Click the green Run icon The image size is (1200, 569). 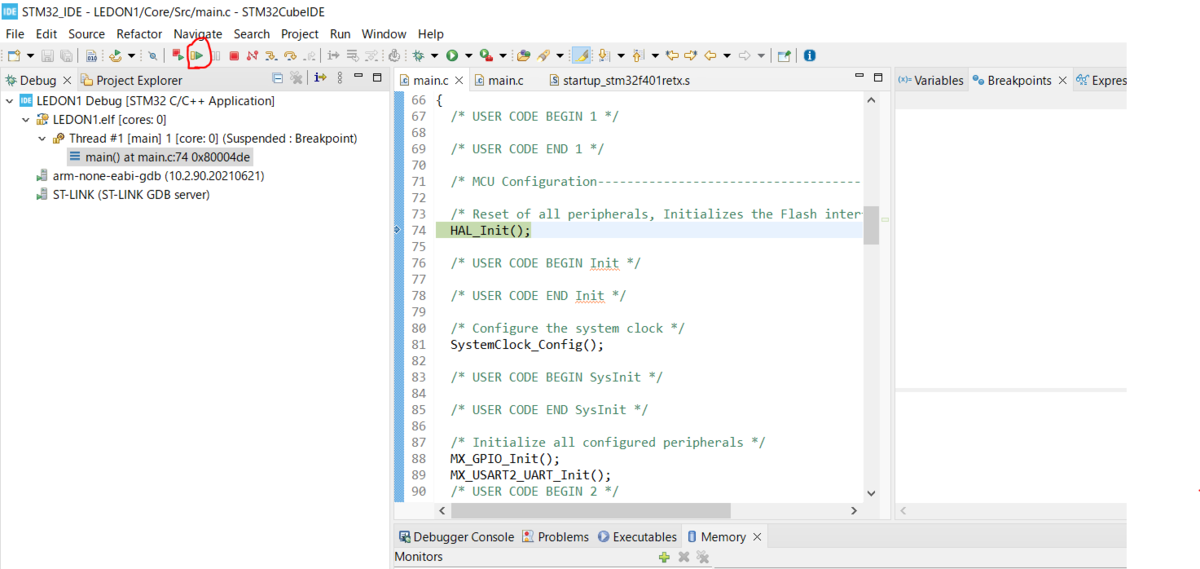(x=452, y=55)
